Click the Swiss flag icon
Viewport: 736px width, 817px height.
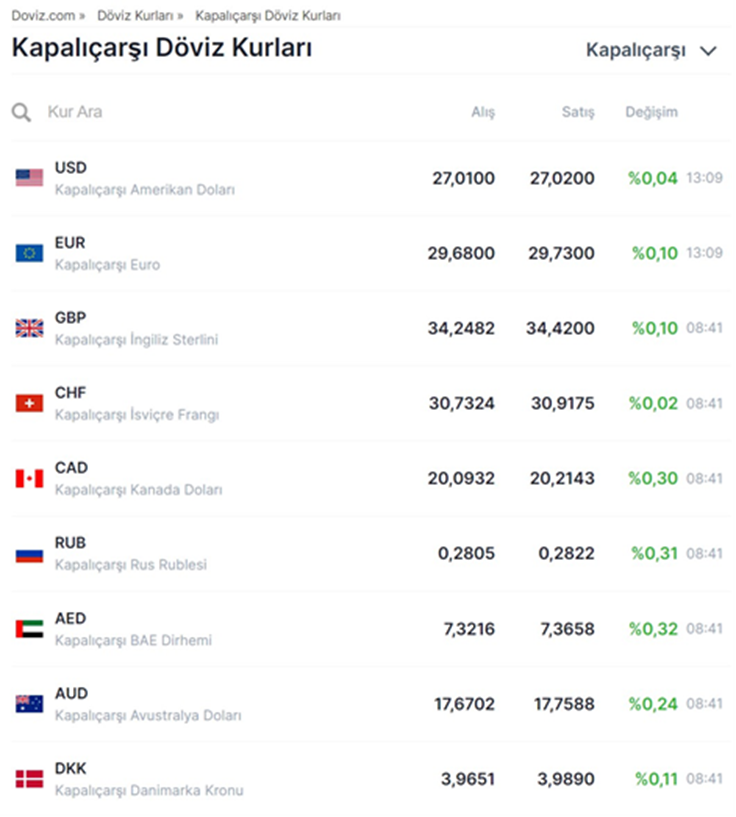[x=29, y=403]
